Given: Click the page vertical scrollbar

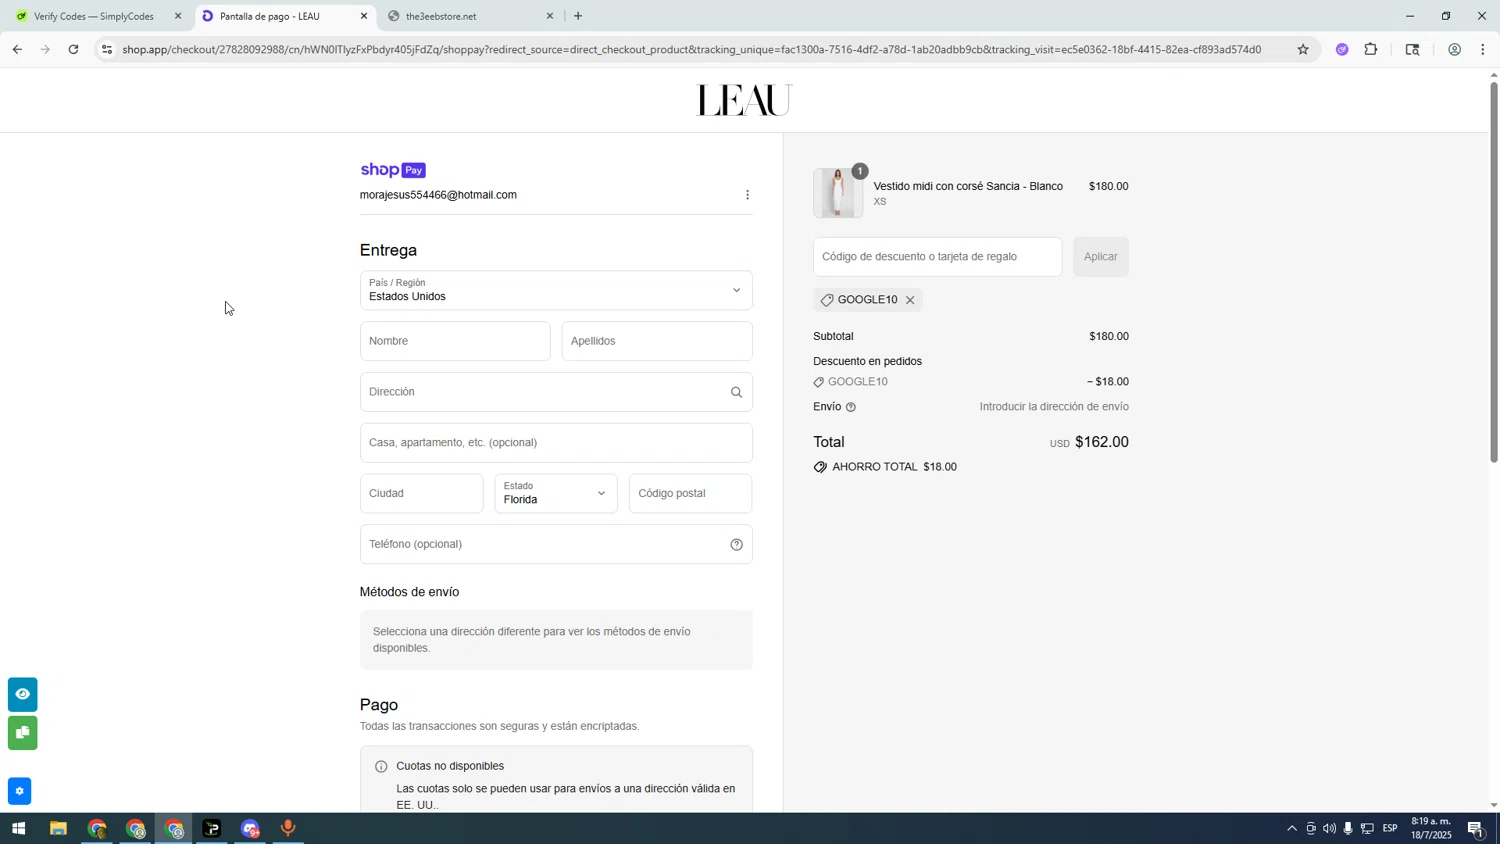Looking at the screenshot, I should click(1494, 272).
